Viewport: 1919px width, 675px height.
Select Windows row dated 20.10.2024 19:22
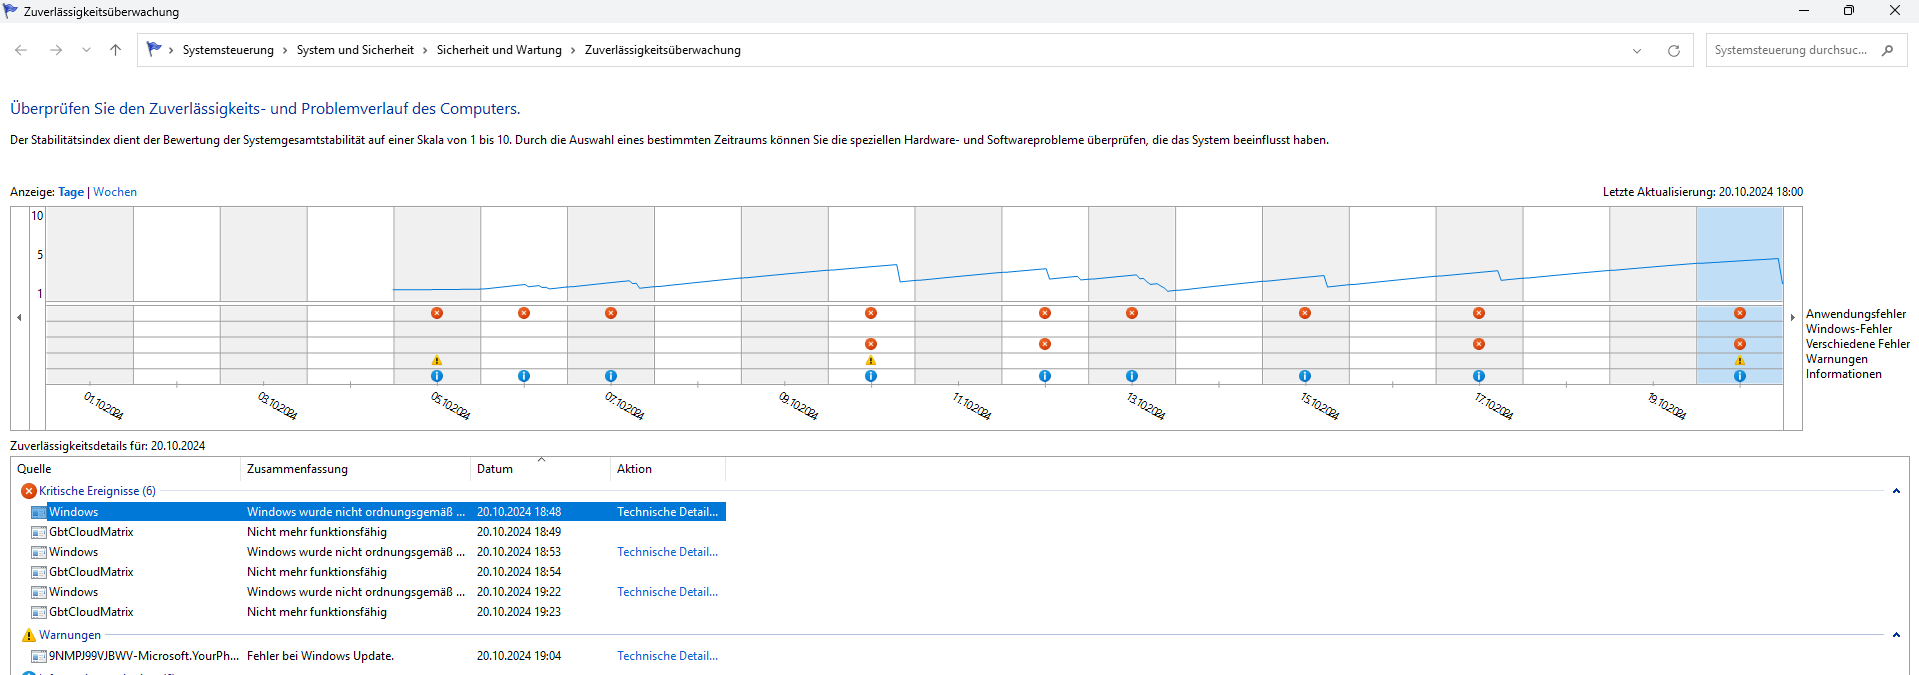[x=378, y=592]
